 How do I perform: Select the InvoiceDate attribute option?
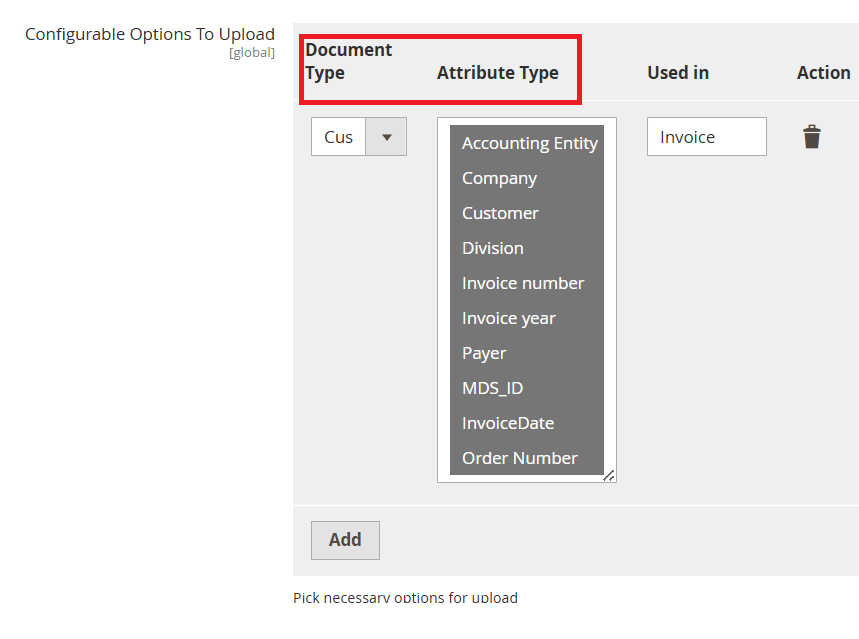508,423
